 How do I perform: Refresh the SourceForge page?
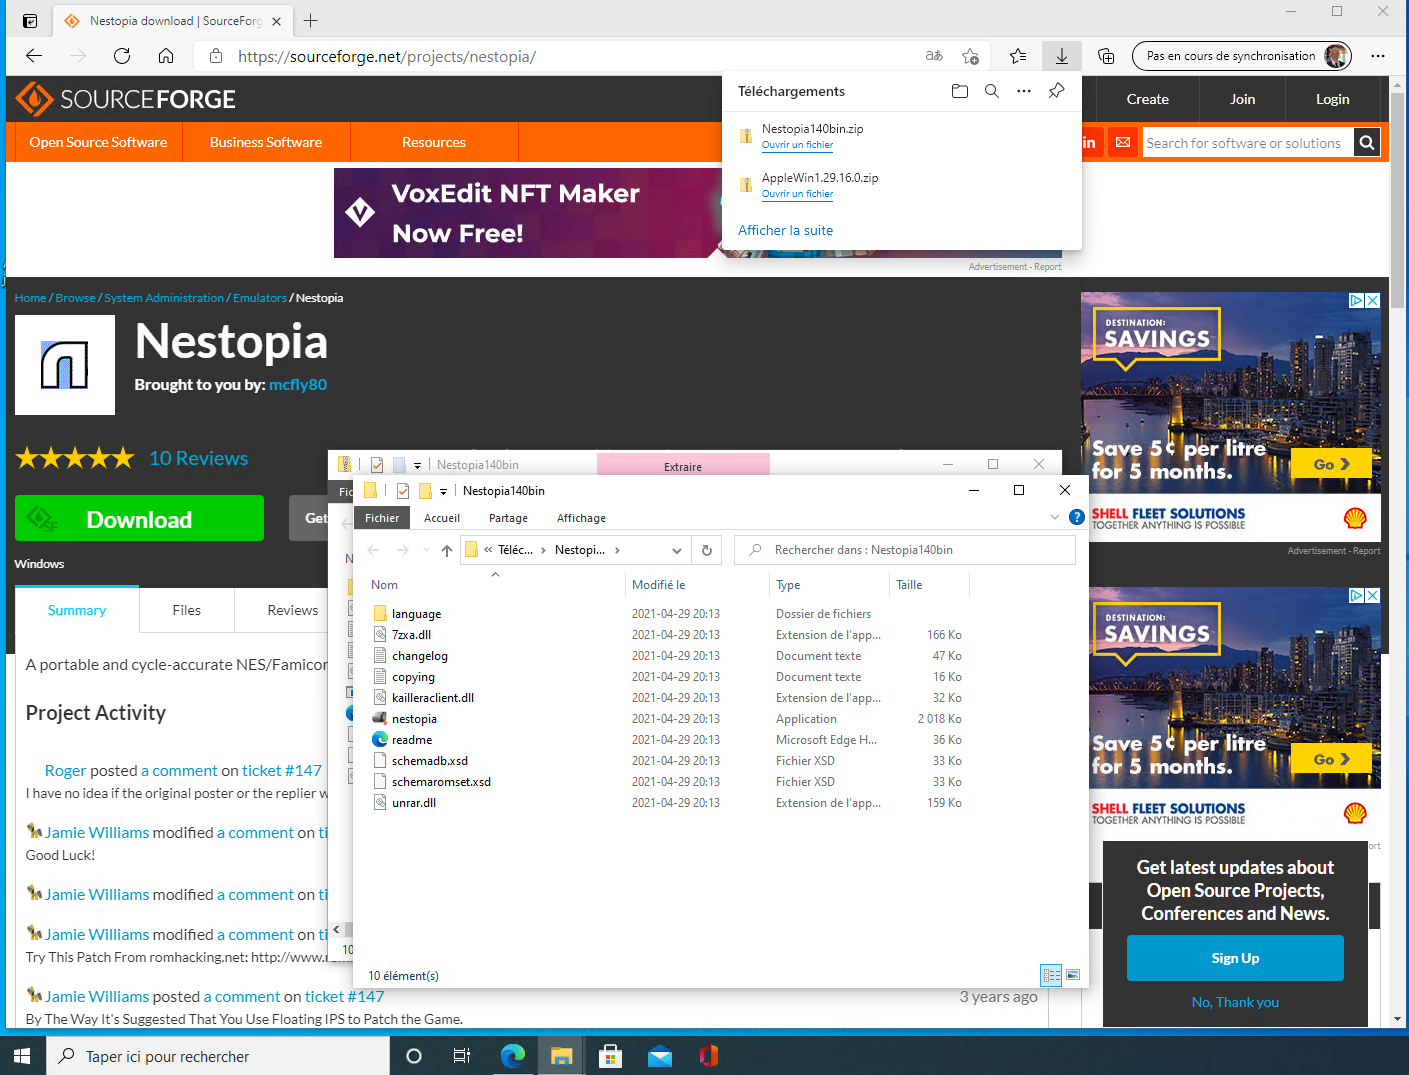tap(122, 56)
